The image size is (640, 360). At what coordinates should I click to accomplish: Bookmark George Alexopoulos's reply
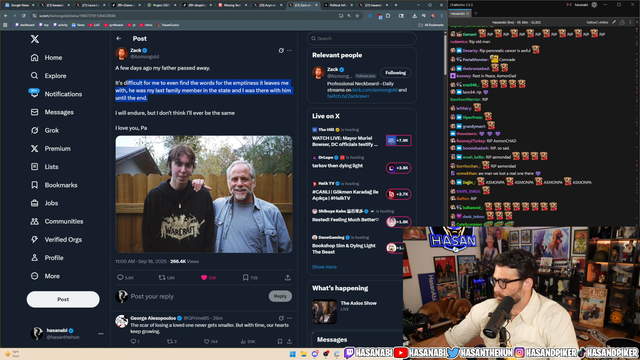pos(280,341)
